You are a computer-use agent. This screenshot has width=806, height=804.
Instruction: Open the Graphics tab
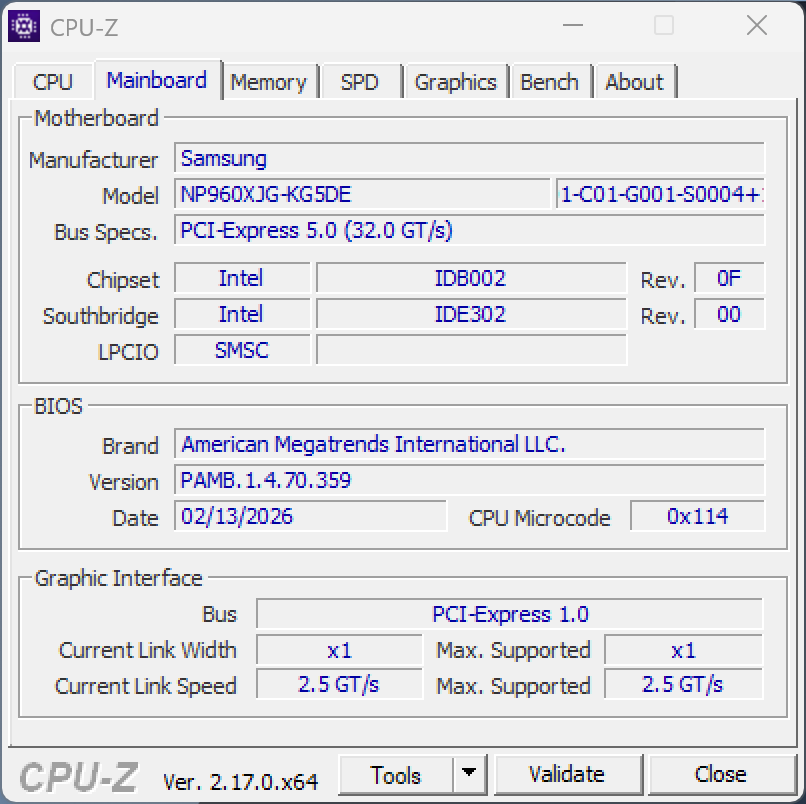tap(455, 82)
